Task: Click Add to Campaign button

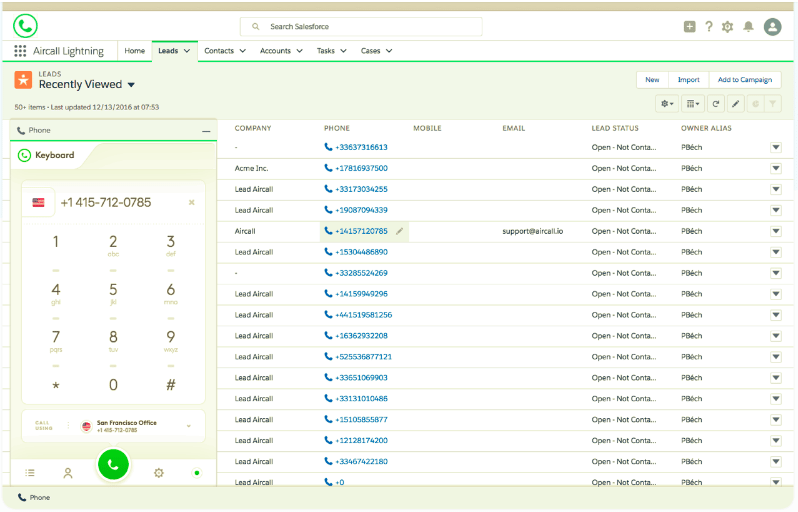Action: tap(745, 80)
